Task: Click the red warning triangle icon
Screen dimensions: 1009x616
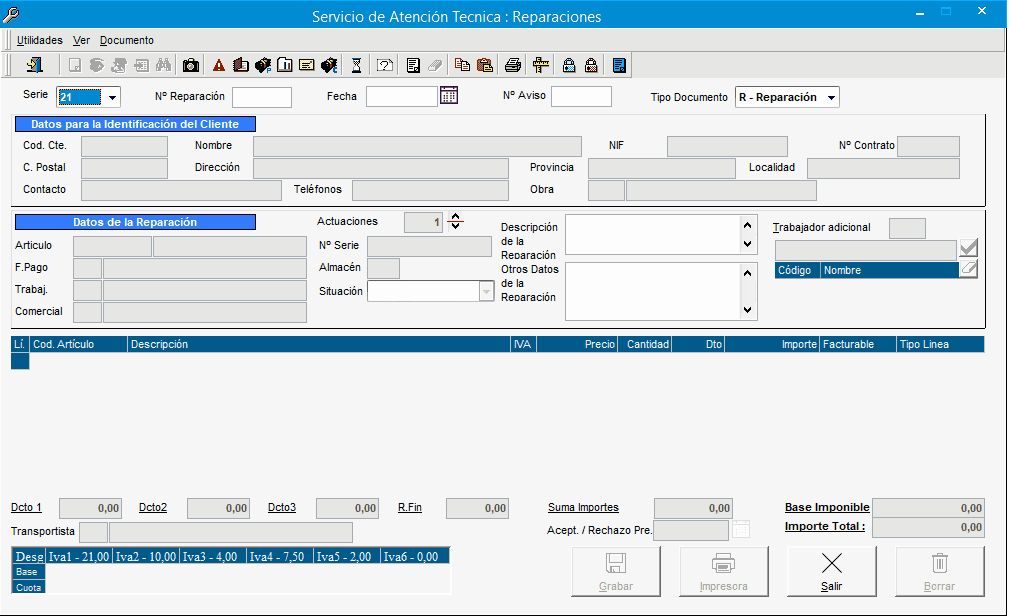Action: [x=219, y=65]
